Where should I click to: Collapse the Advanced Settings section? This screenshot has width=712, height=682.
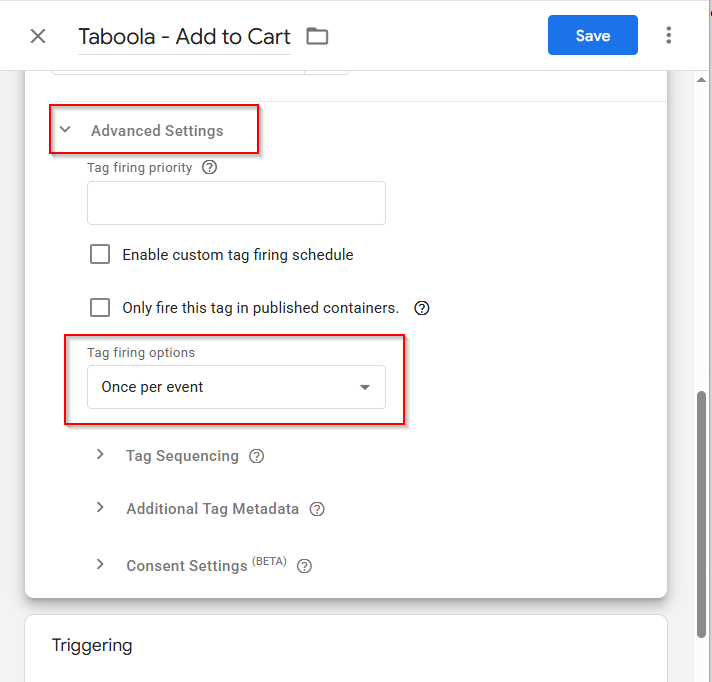(65, 129)
